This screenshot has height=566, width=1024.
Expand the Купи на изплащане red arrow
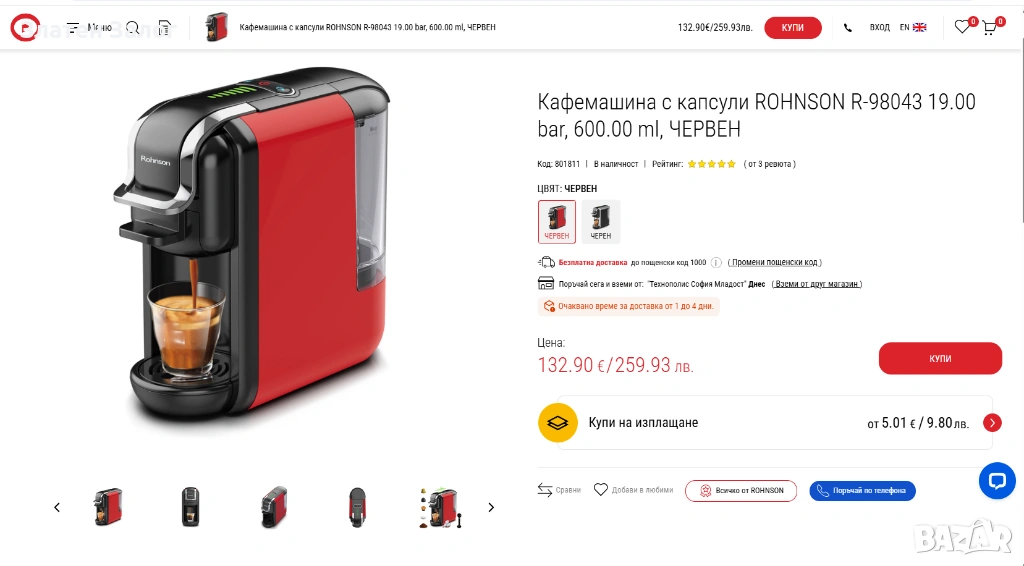click(x=992, y=423)
